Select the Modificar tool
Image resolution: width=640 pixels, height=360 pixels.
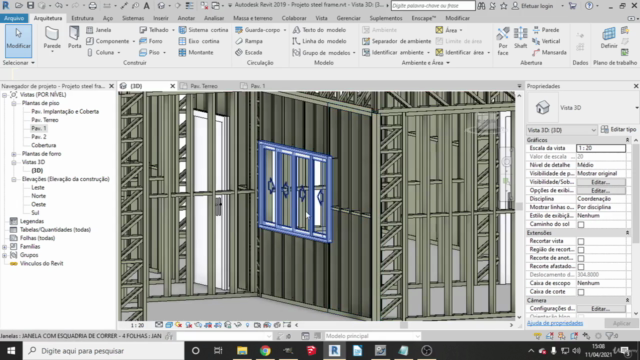(x=18, y=40)
